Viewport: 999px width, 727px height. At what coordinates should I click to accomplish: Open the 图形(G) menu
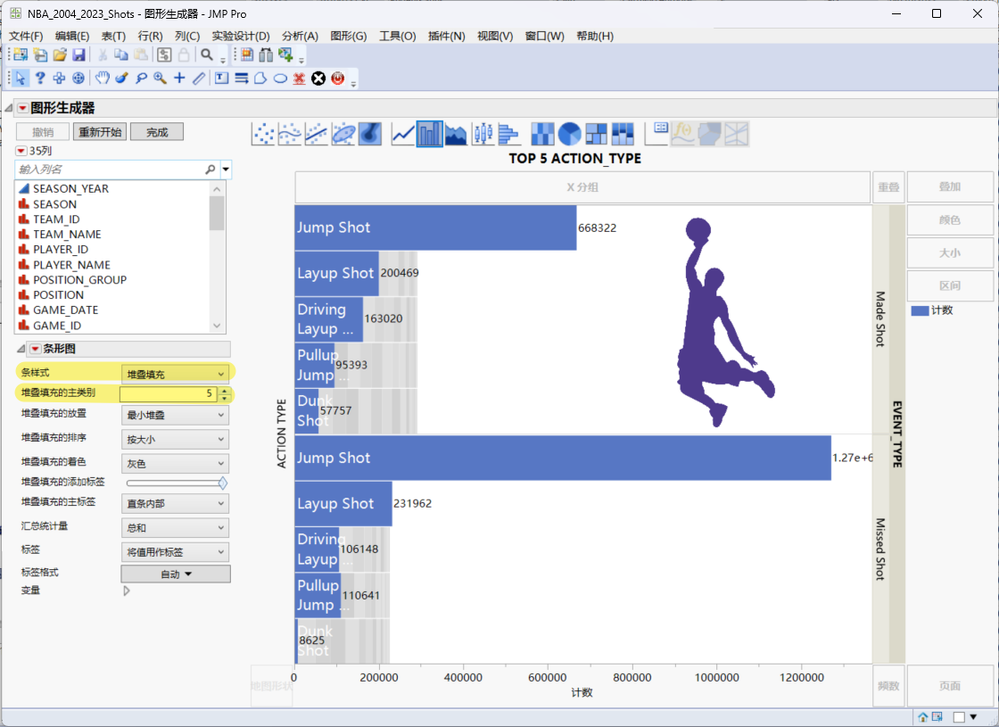348,36
